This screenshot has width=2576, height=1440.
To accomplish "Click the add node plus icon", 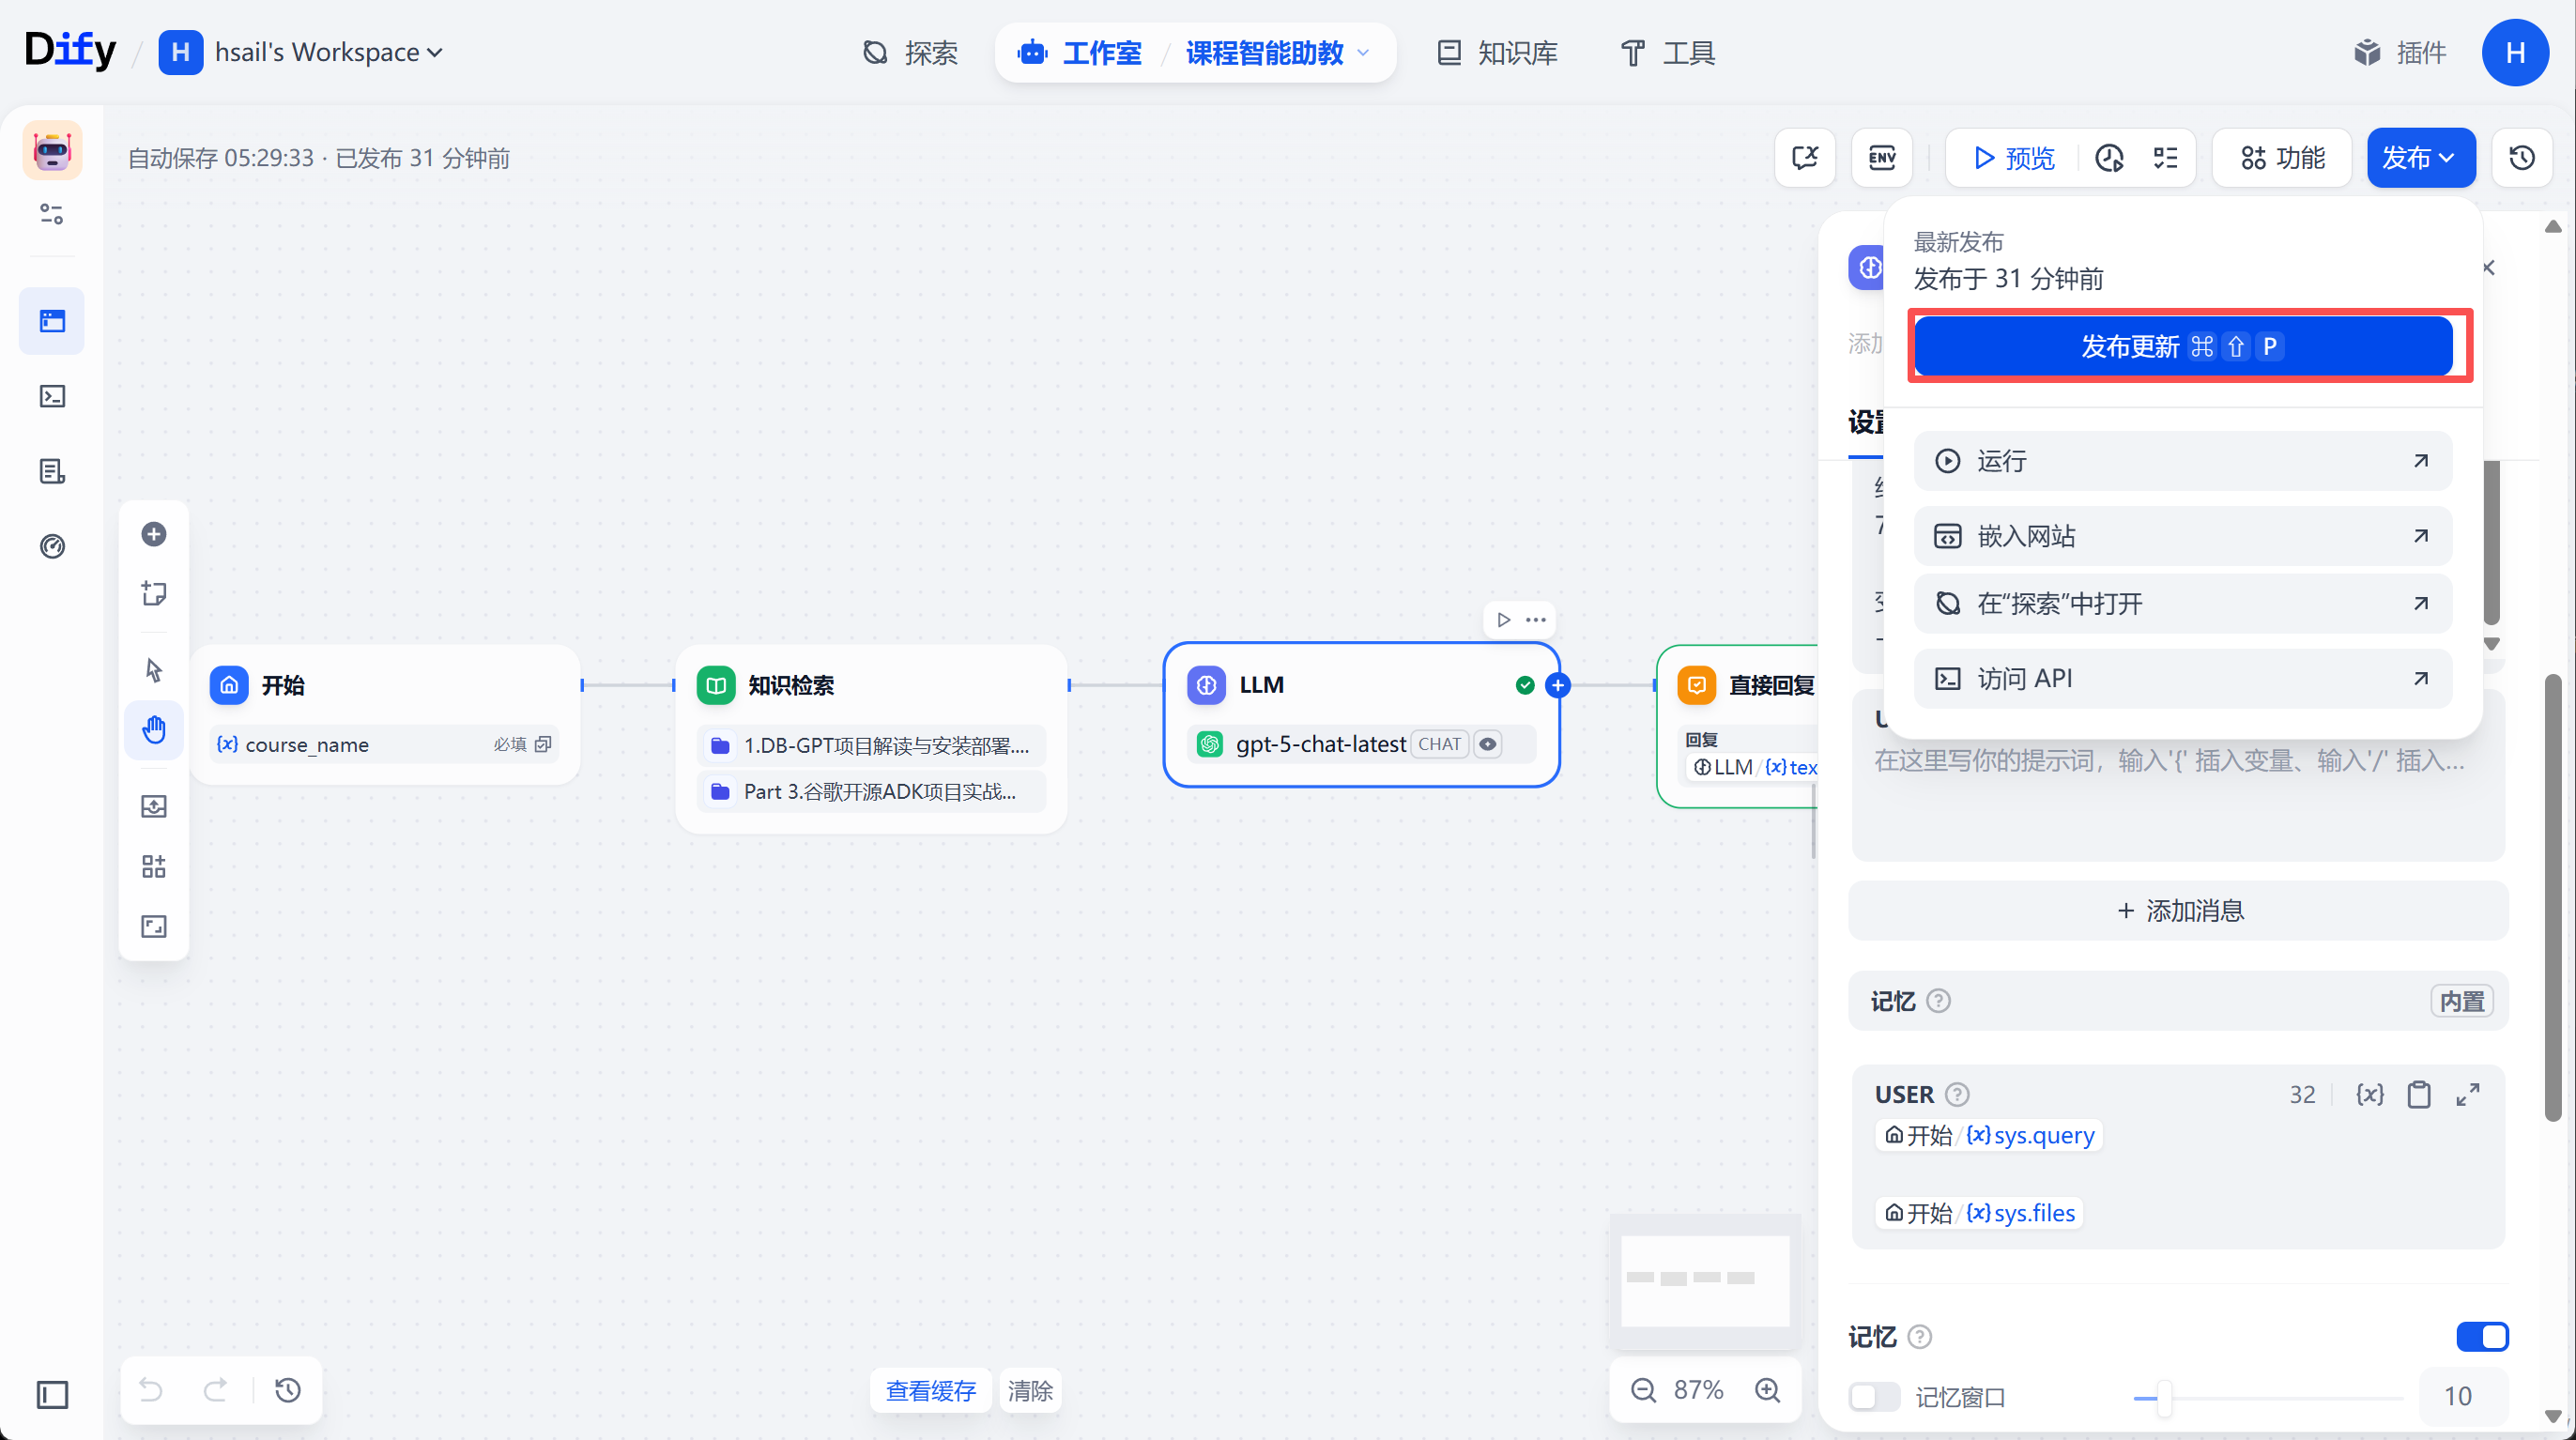I will [x=154, y=534].
